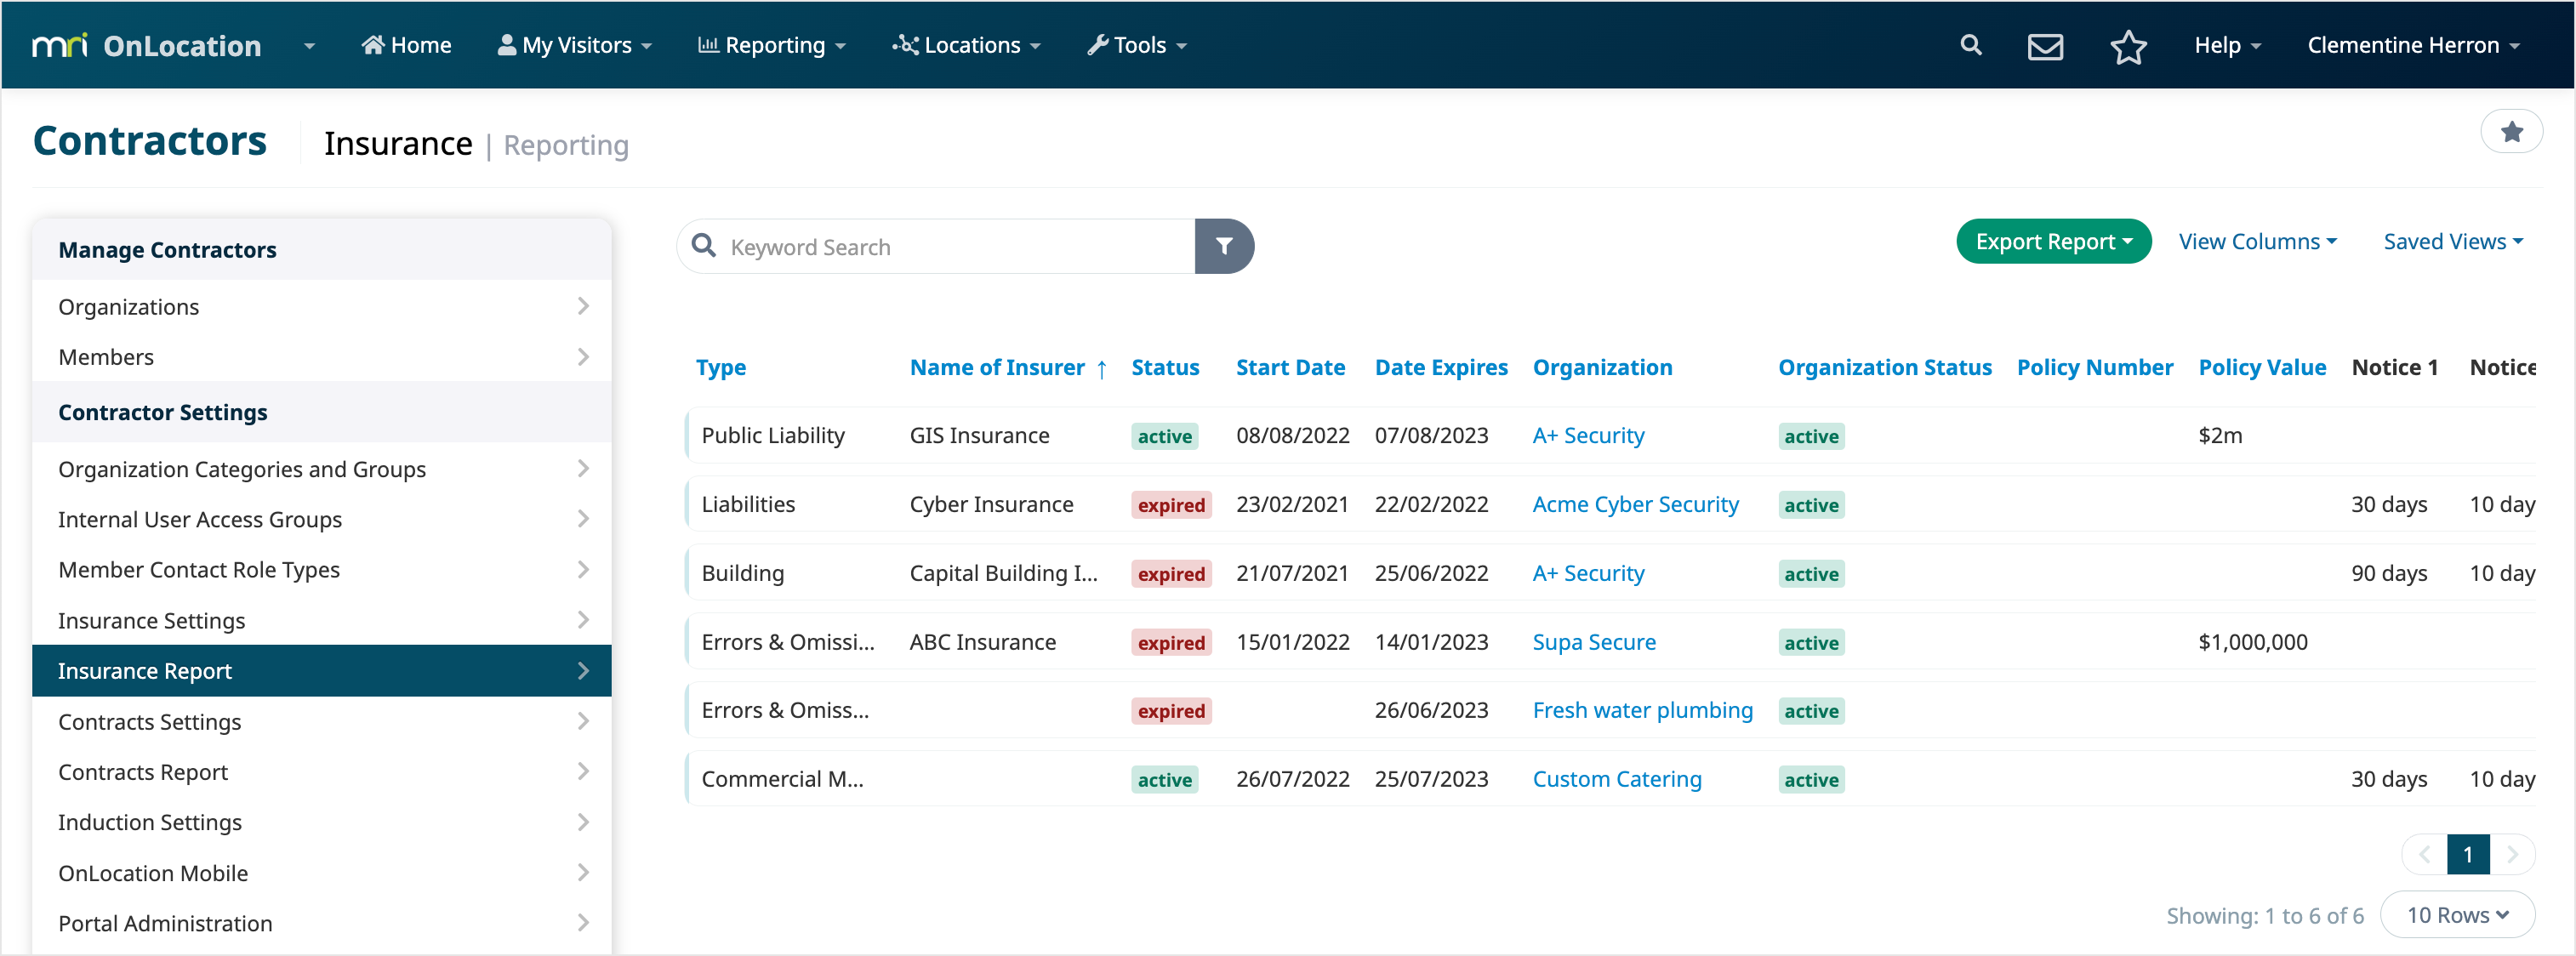Image resolution: width=2576 pixels, height=956 pixels.
Task: Open Insurance Settings in sidebar
Action: 322,620
